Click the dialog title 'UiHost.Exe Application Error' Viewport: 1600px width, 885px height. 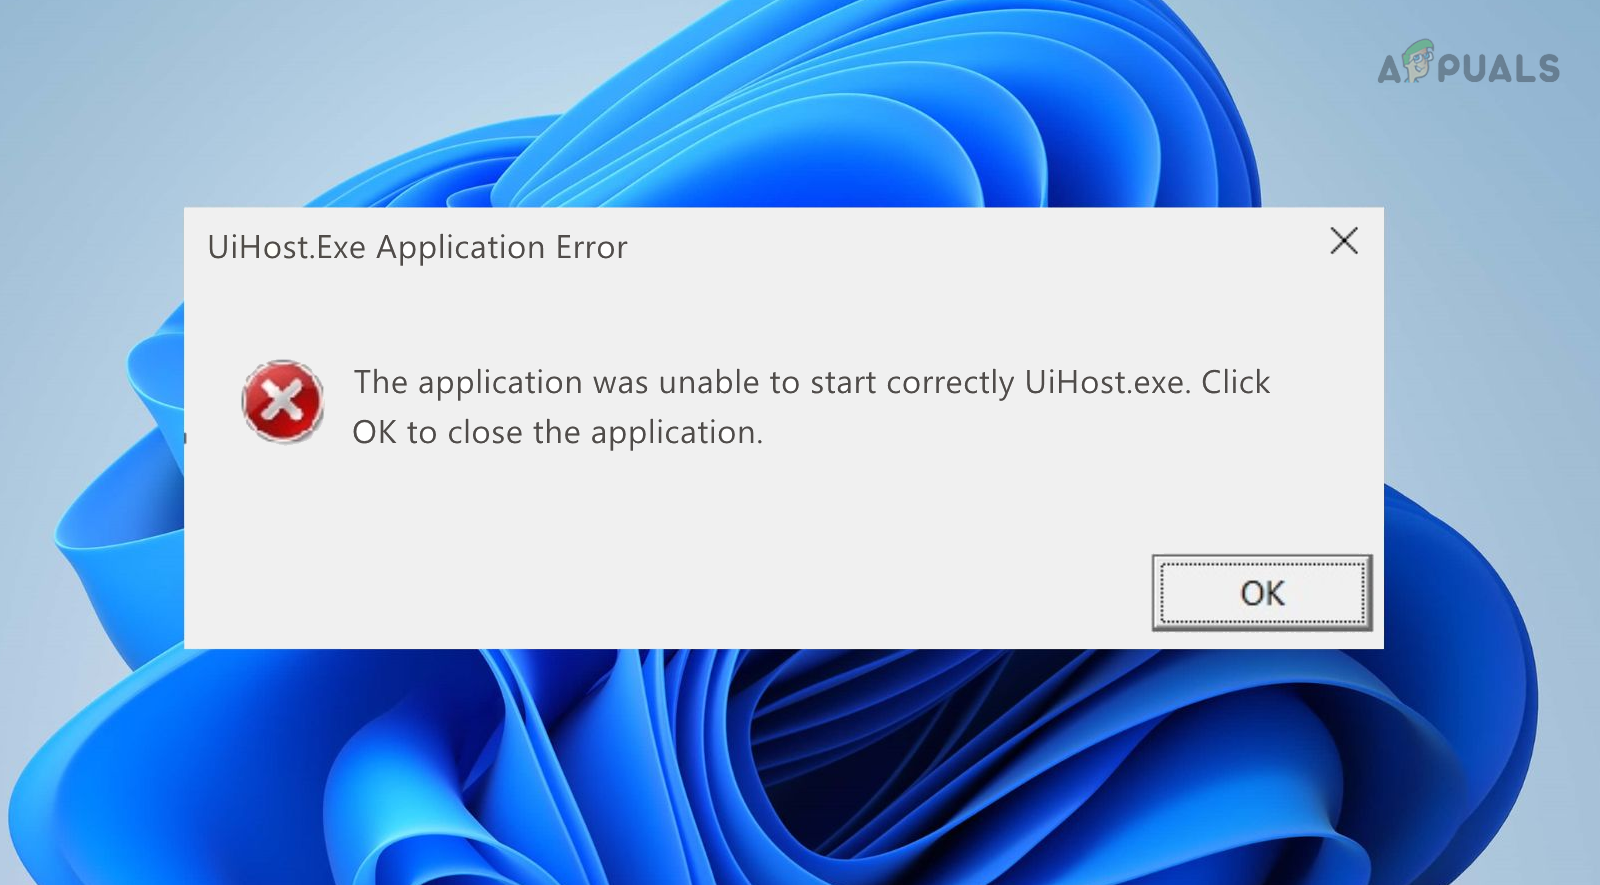(417, 247)
